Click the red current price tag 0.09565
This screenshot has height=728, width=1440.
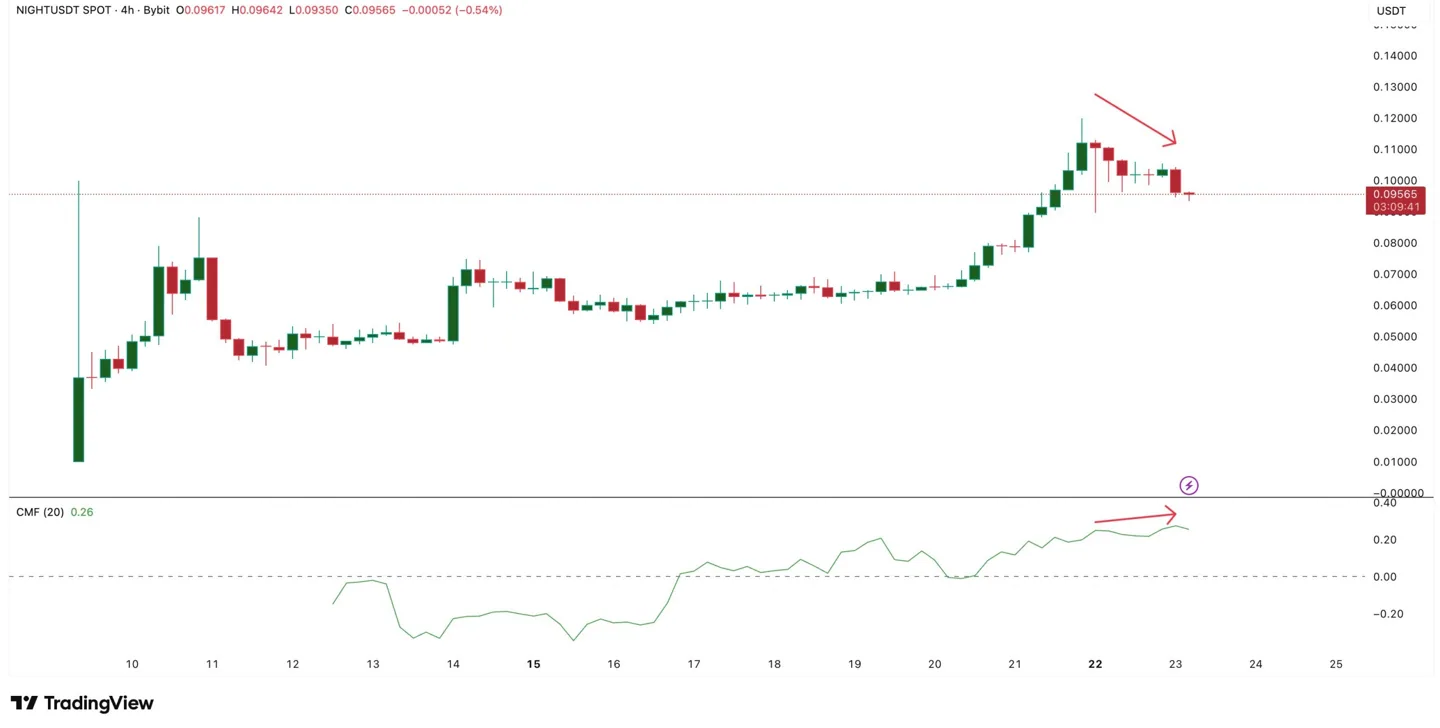(x=1394, y=194)
